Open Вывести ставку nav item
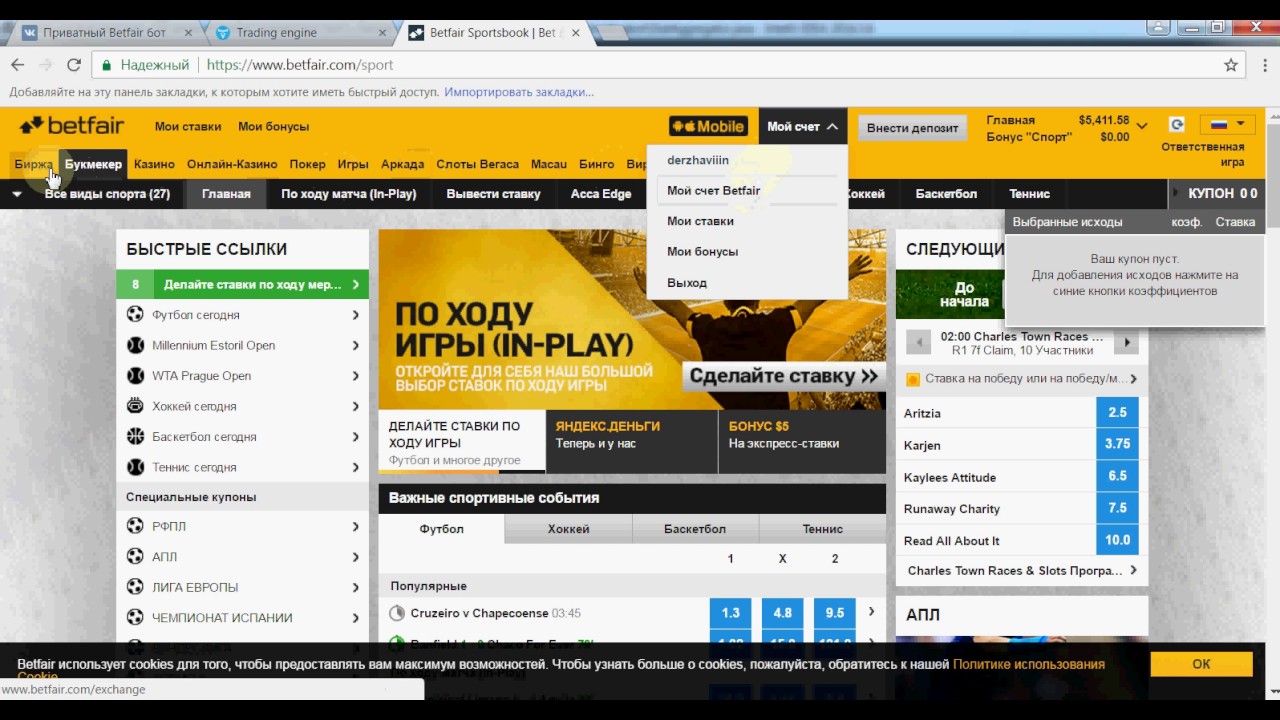Image resolution: width=1280 pixels, height=720 pixels. coord(493,194)
